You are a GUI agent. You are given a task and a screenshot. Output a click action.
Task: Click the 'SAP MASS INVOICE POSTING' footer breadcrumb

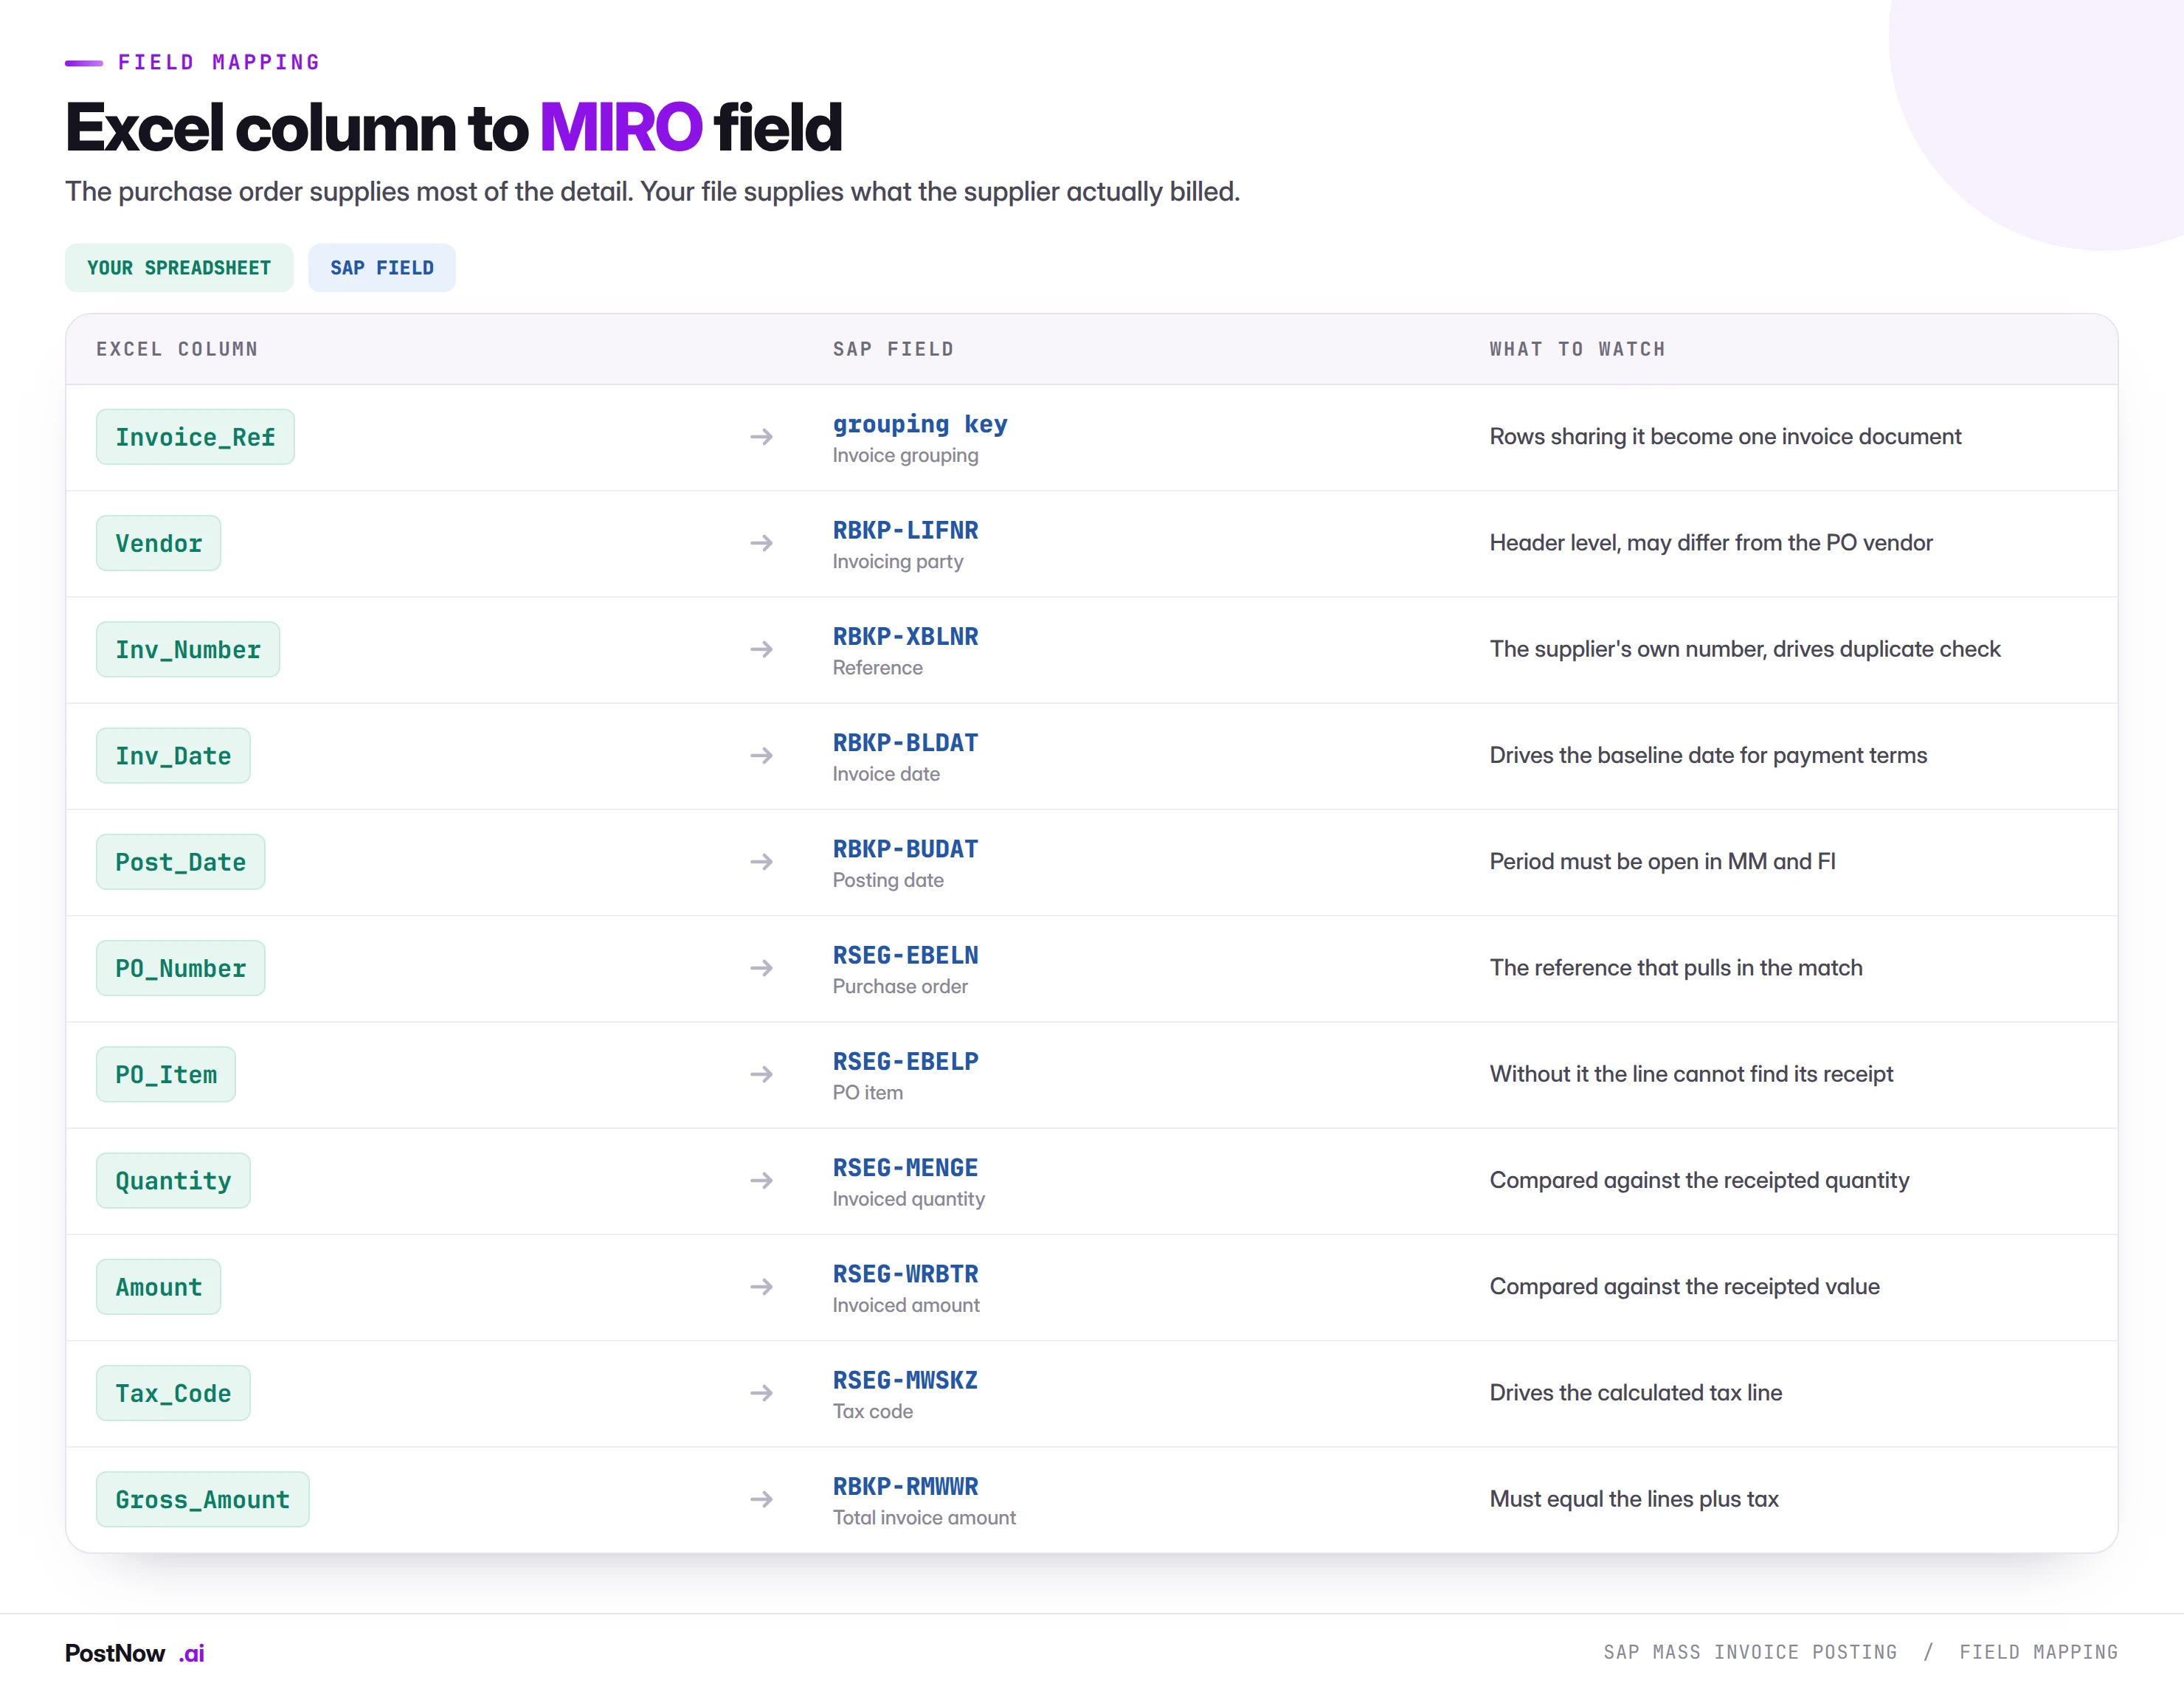1750,1652
